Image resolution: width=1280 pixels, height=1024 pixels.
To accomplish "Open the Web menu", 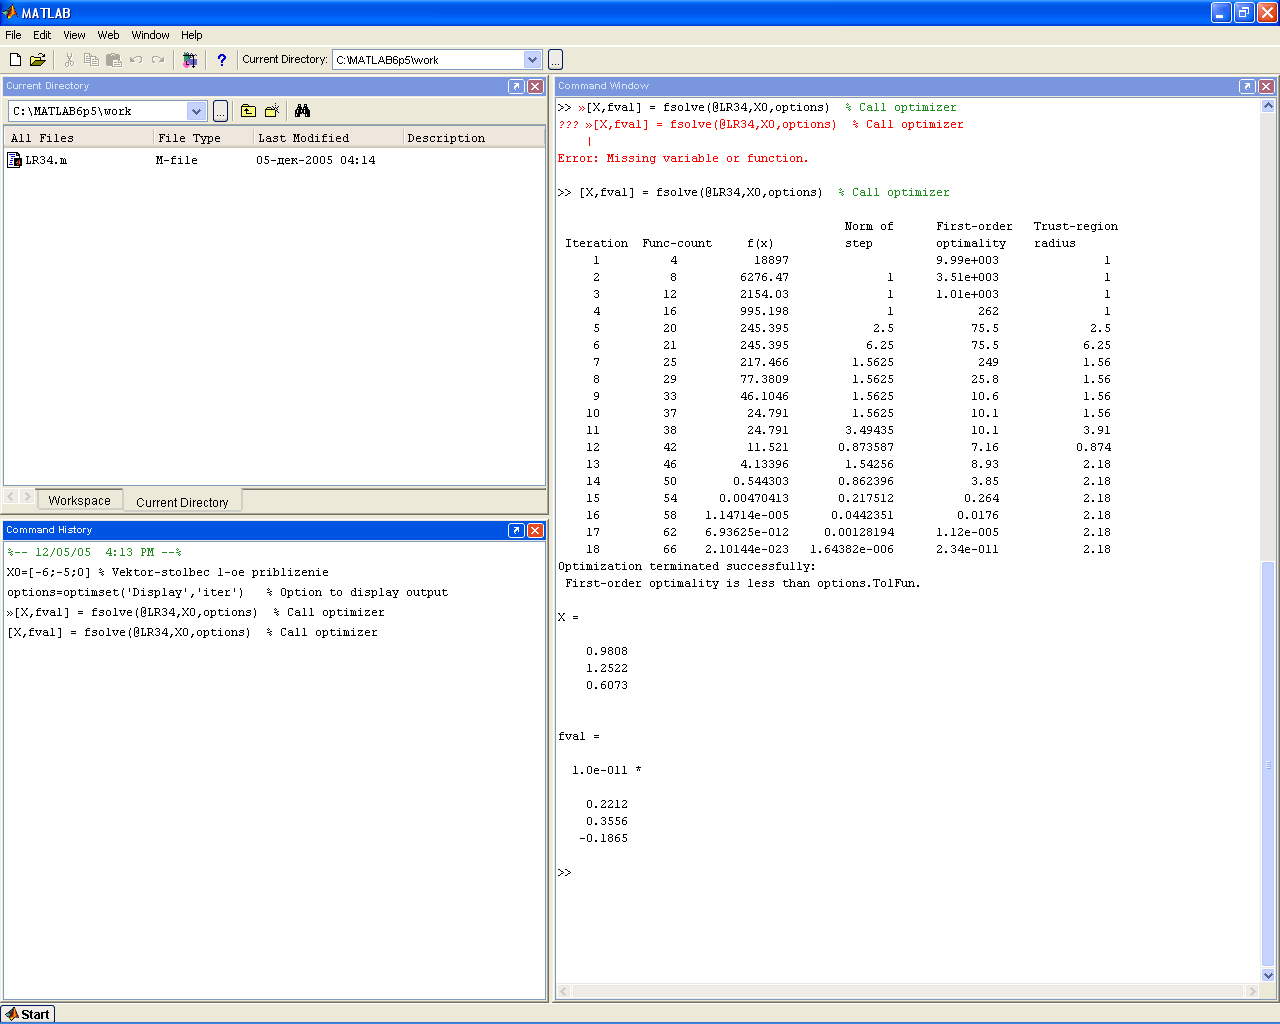I will [108, 35].
